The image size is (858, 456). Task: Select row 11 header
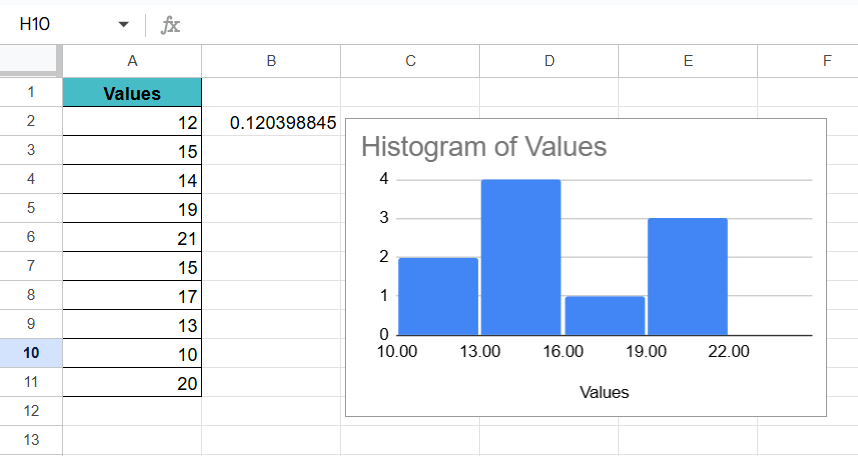(x=31, y=382)
